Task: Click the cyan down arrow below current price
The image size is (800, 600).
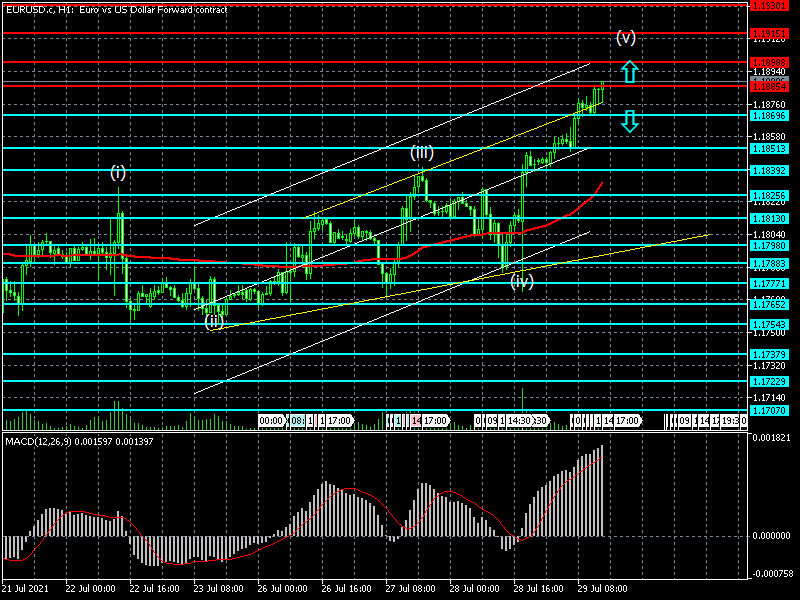Action: pyautogui.click(x=628, y=122)
